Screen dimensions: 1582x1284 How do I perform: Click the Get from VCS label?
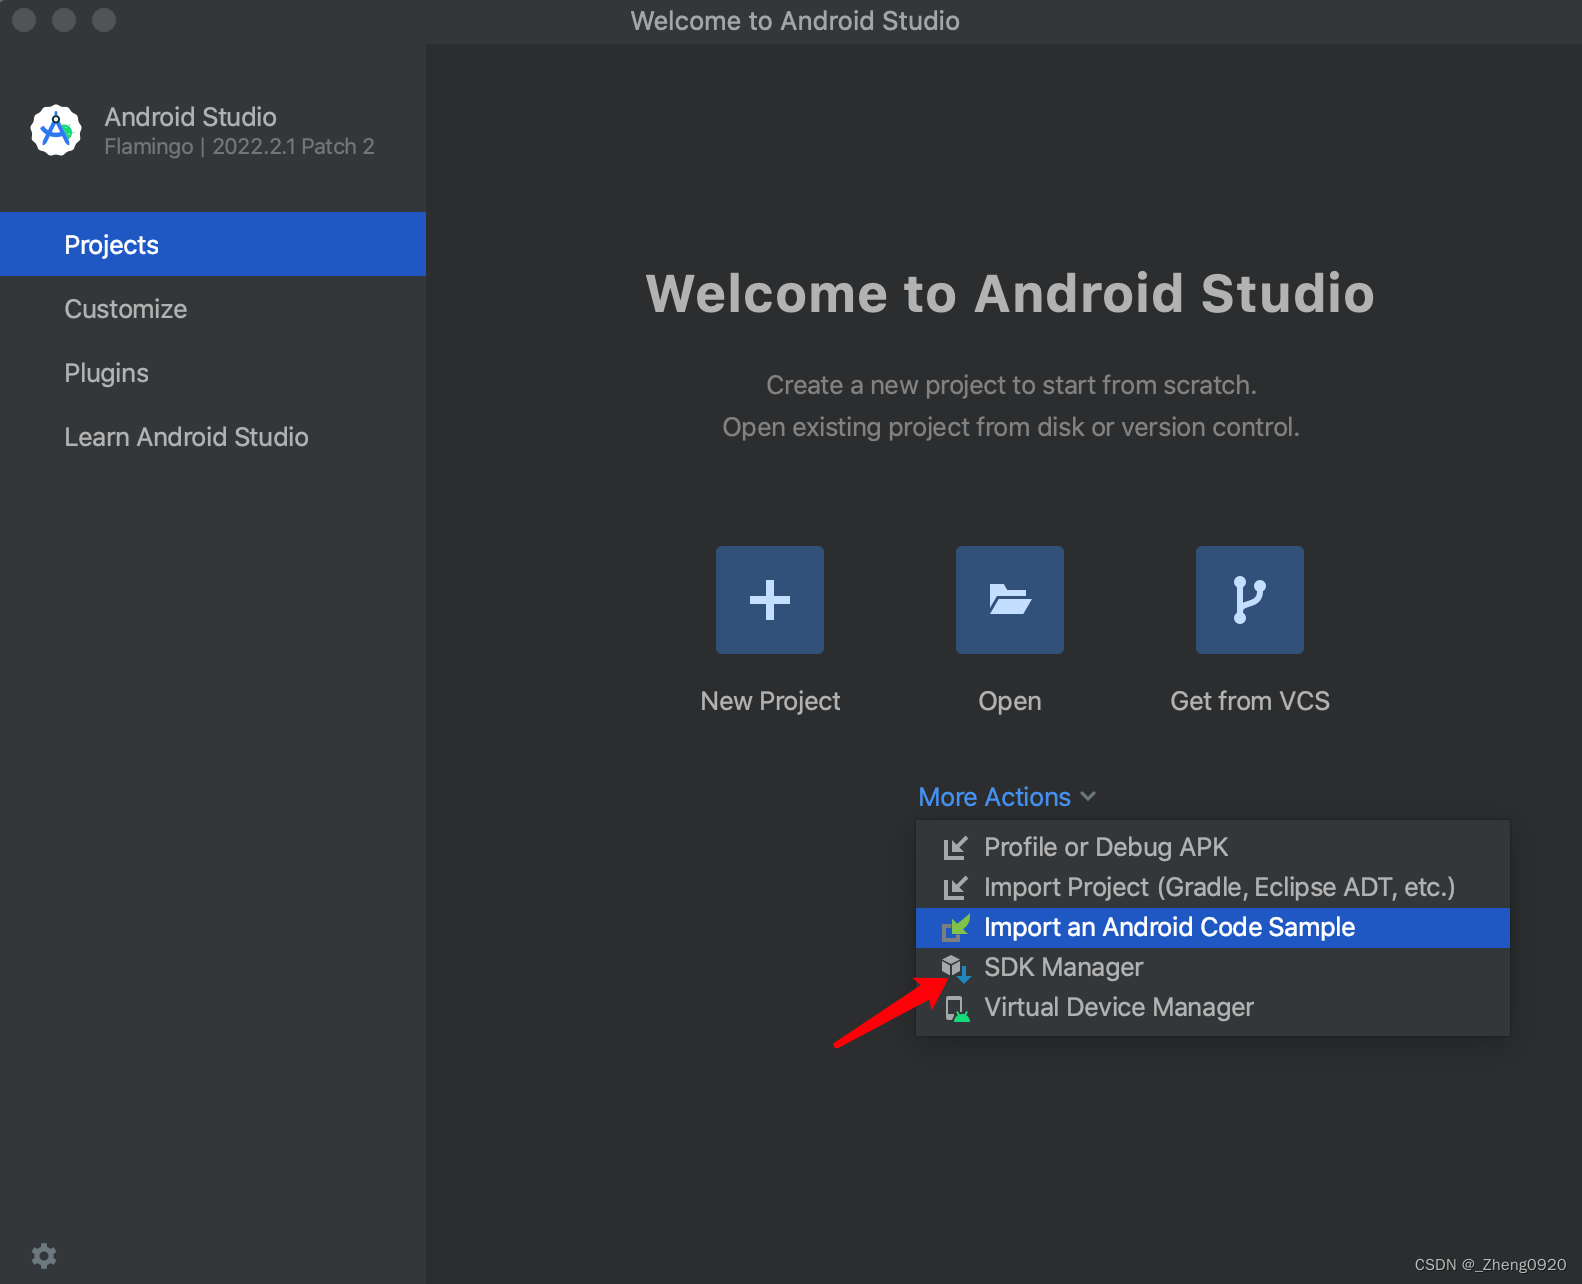[x=1250, y=701]
